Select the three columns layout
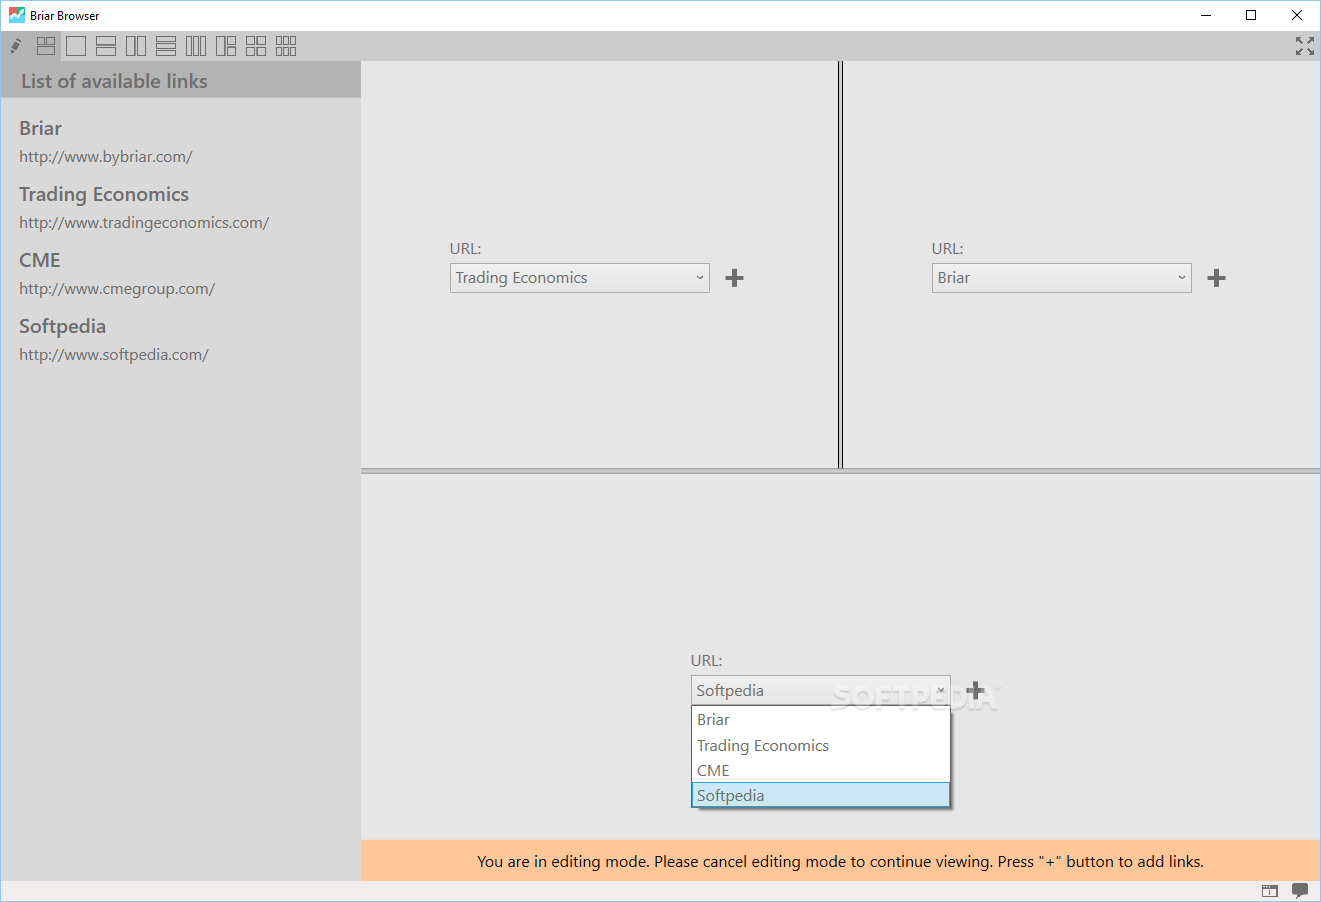The width and height of the screenshot is (1321, 902). 196,46
